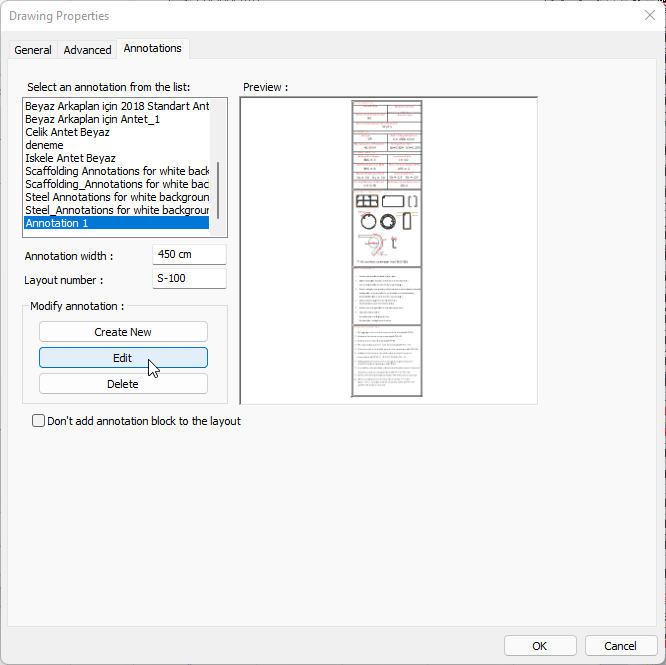Confirm the dialog with OK

tap(539, 645)
